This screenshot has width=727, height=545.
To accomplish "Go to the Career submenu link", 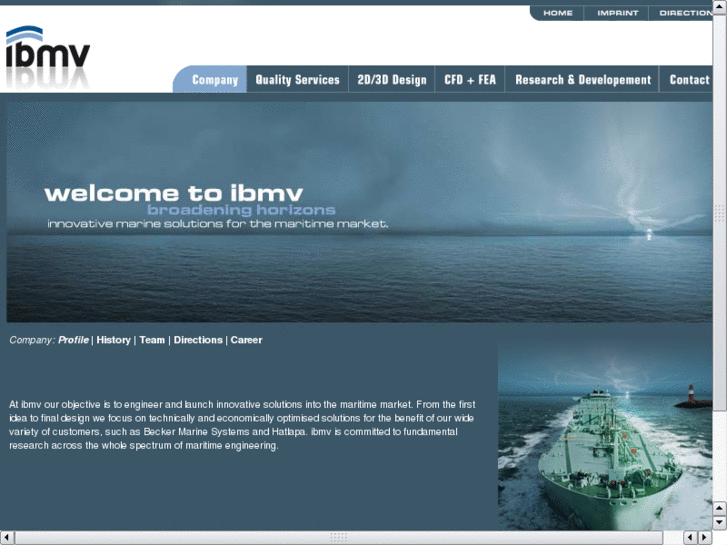I will 246,340.
